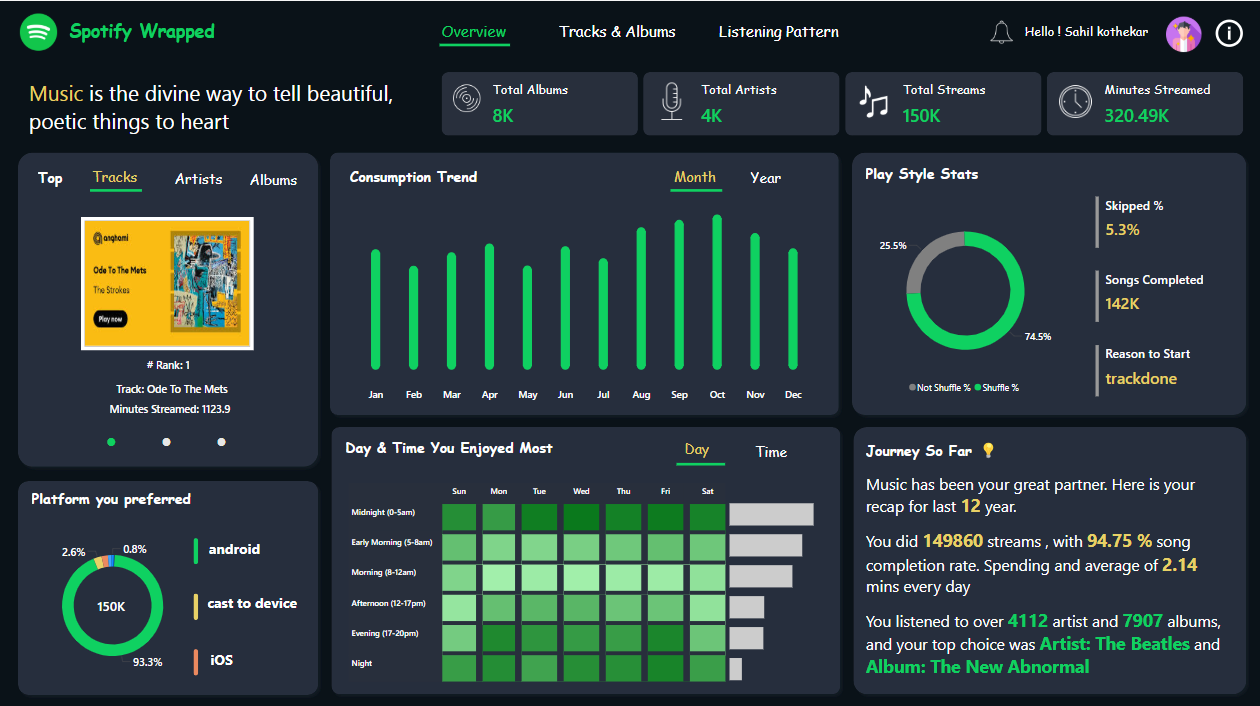This screenshot has height=706, width=1260.
Task: Switch Consumption Trend to Year
Action: [766, 178]
